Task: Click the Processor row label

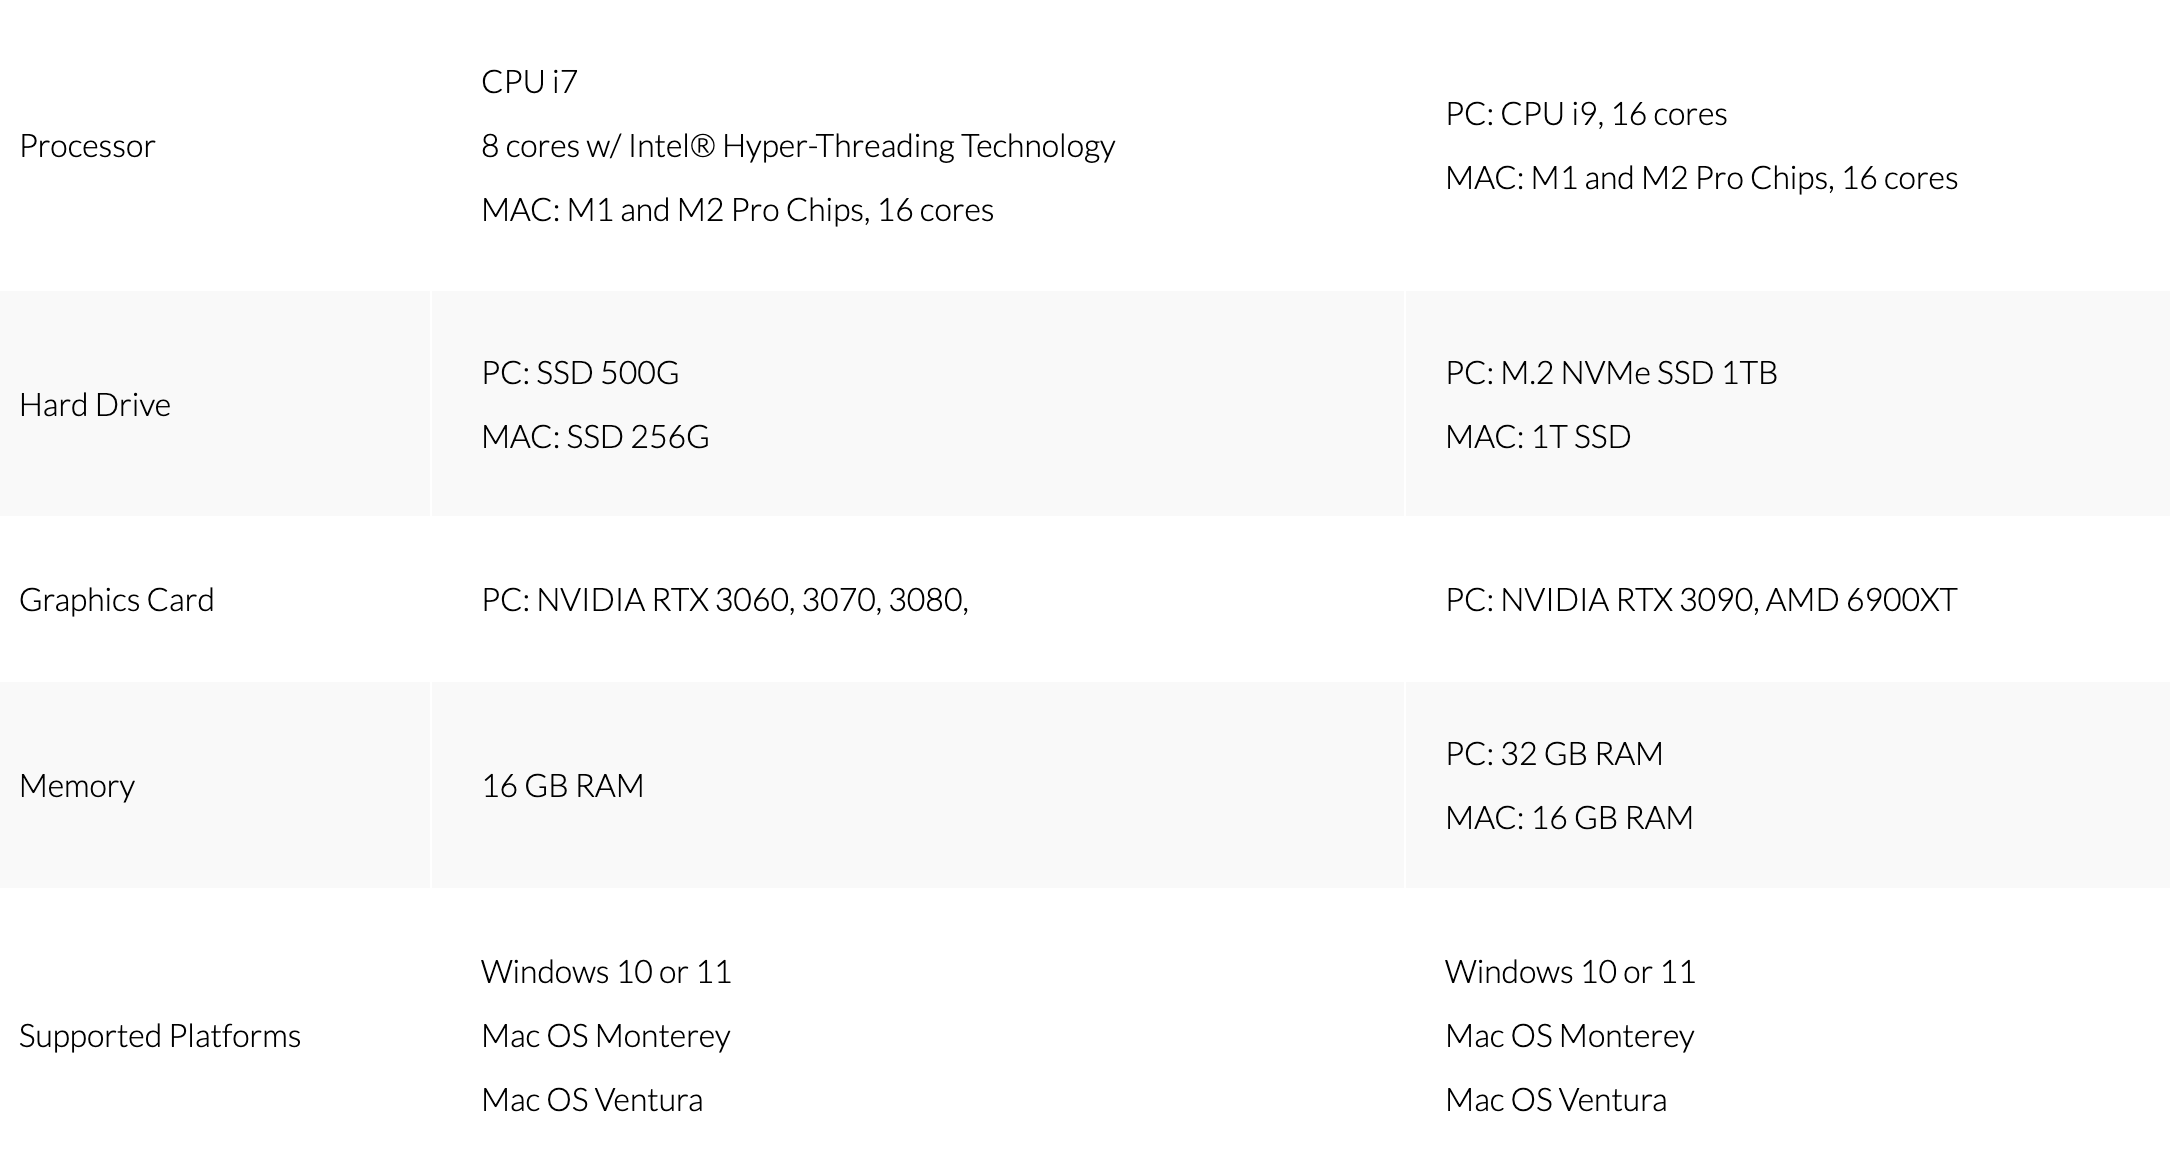Action: tap(87, 146)
